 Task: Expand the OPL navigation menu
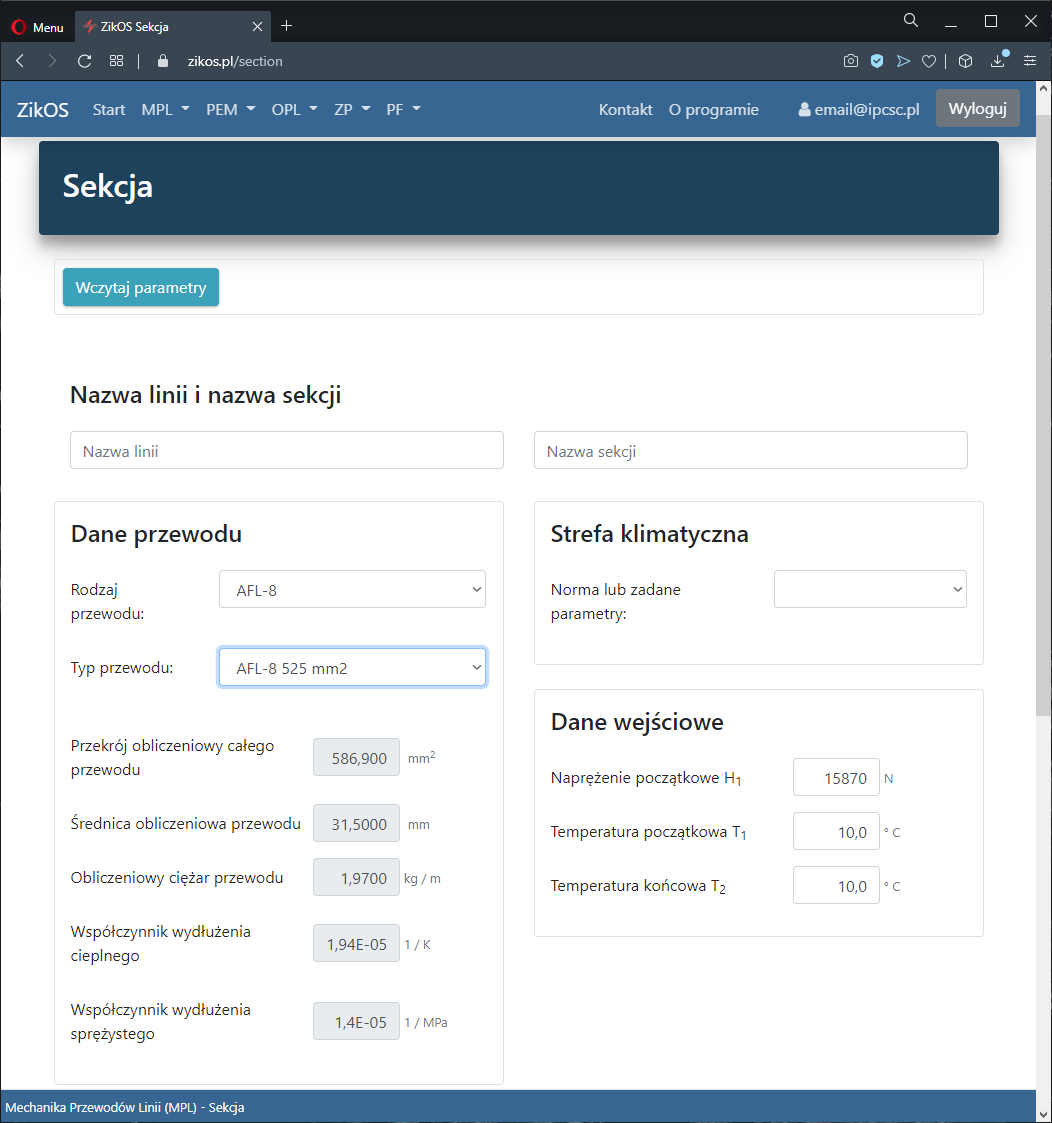pos(295,109)
